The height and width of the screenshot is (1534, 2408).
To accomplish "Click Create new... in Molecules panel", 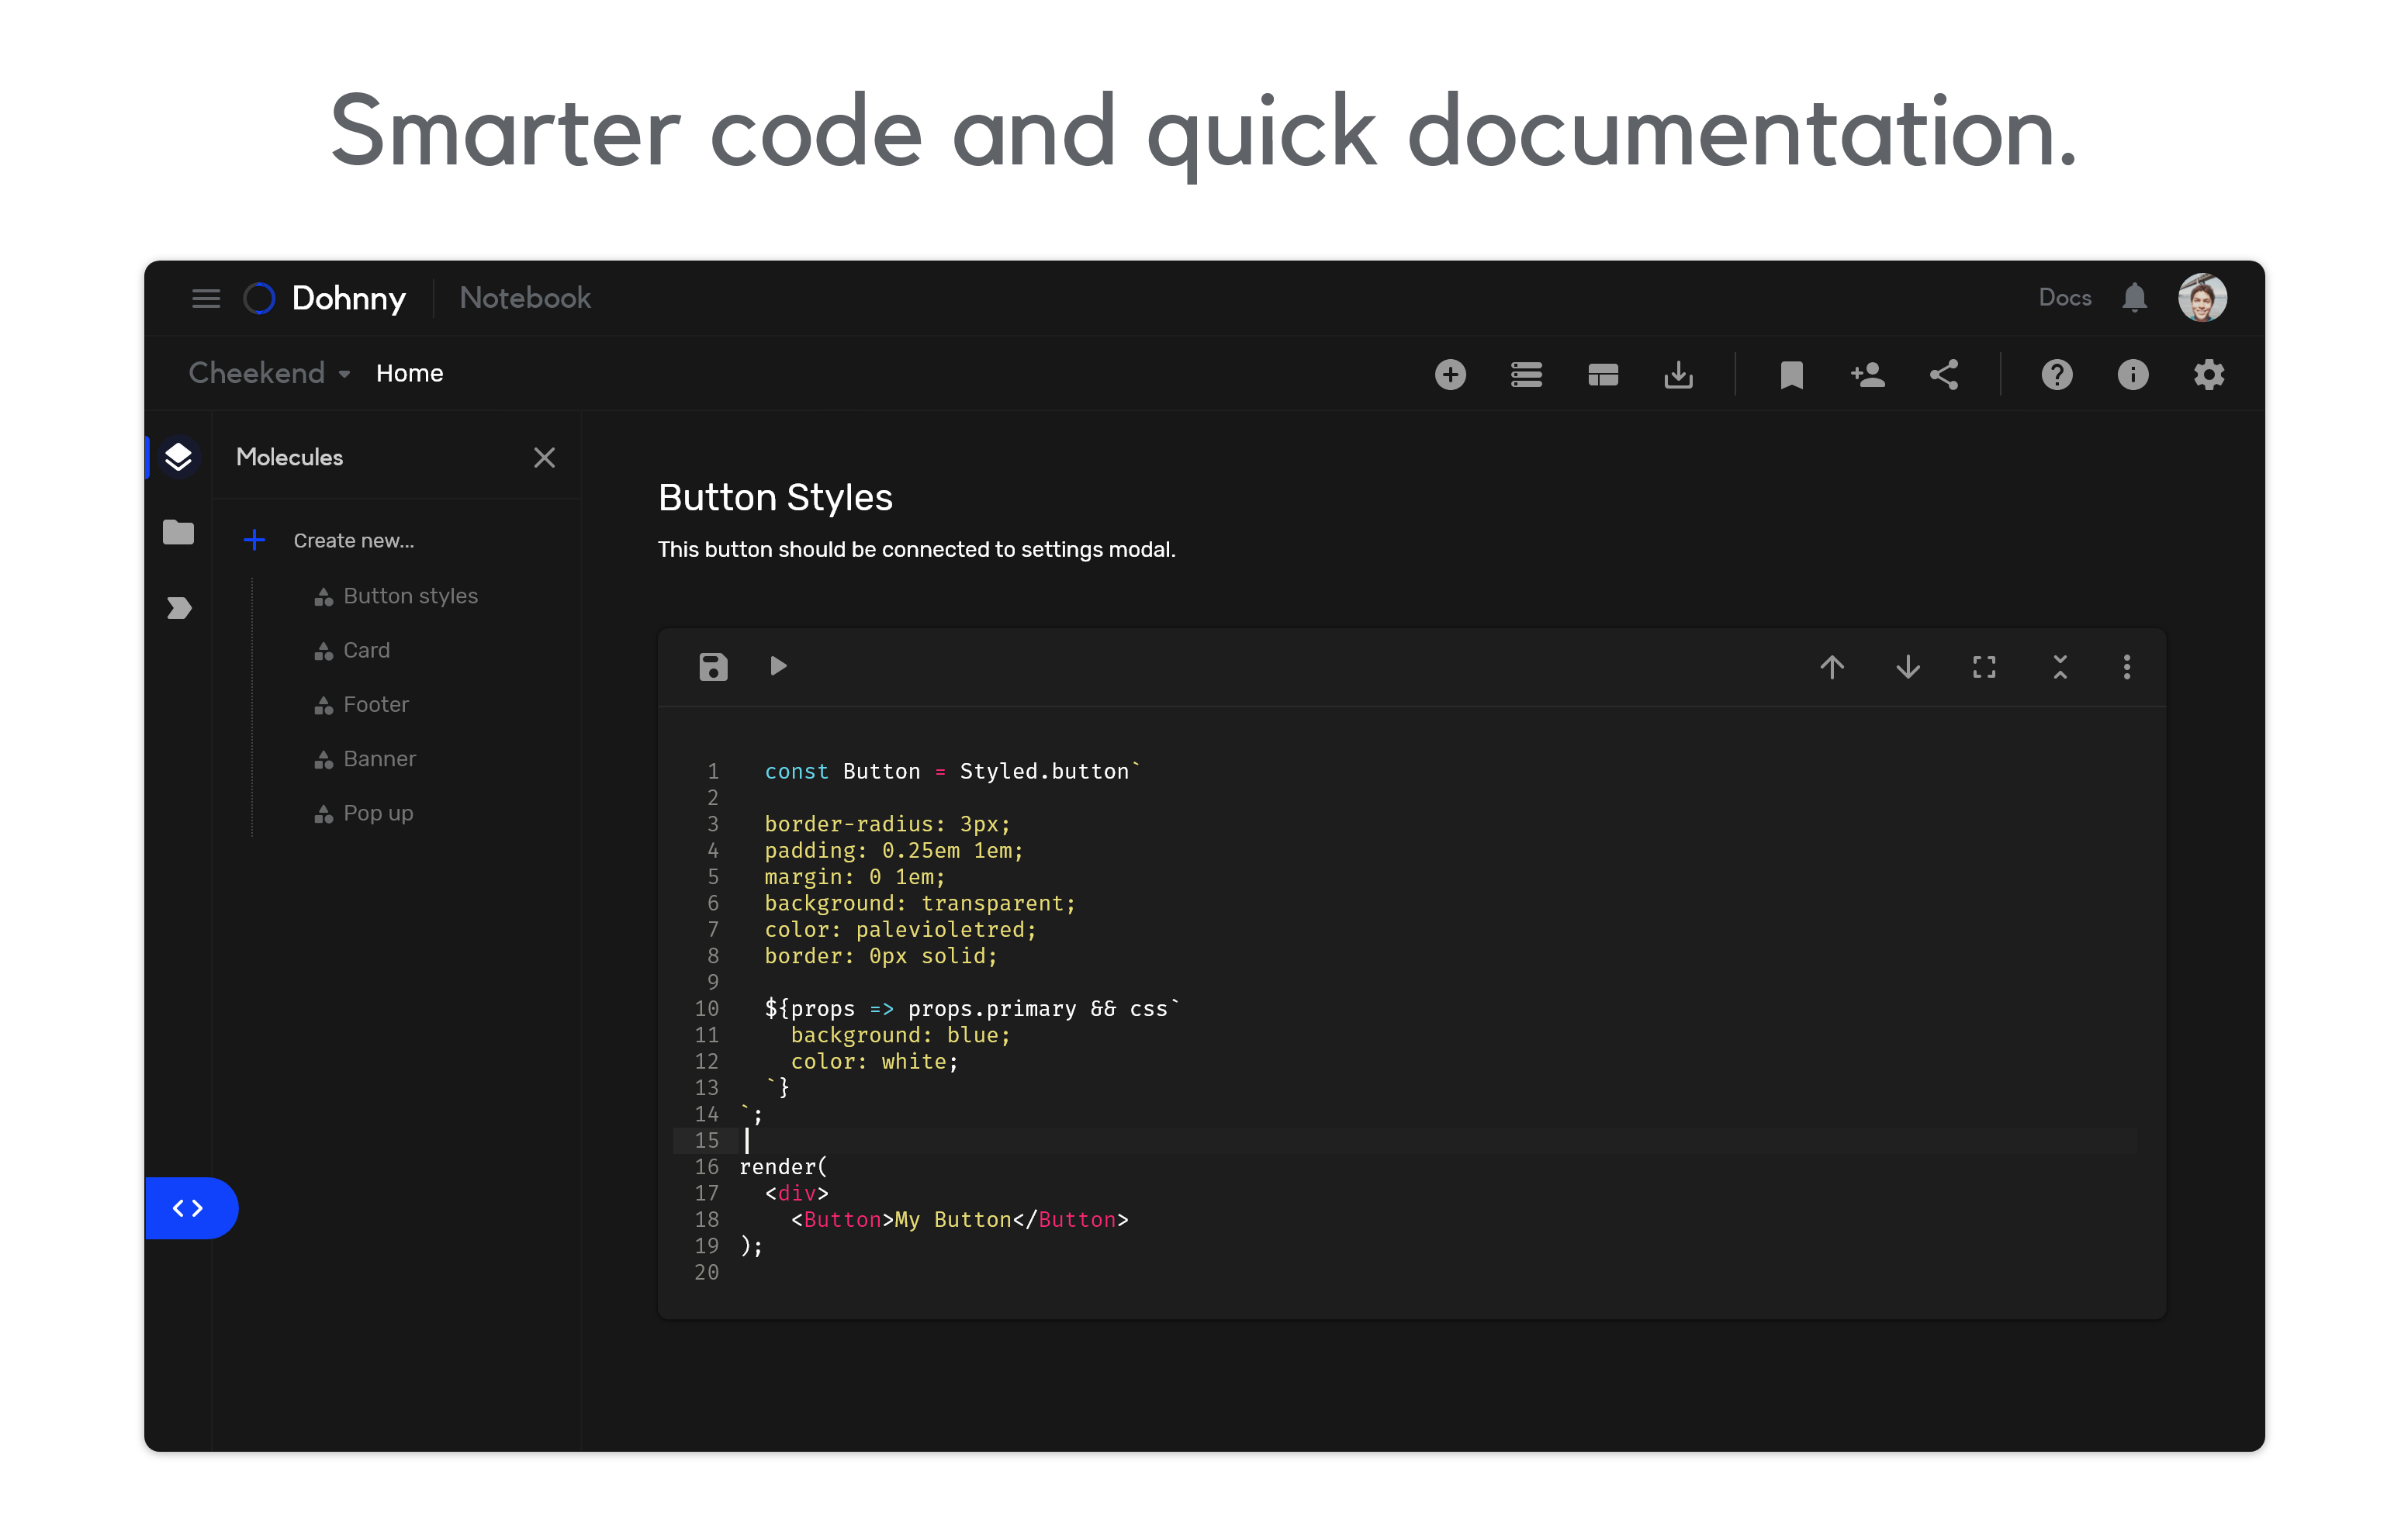I will (x=353, y=541).
